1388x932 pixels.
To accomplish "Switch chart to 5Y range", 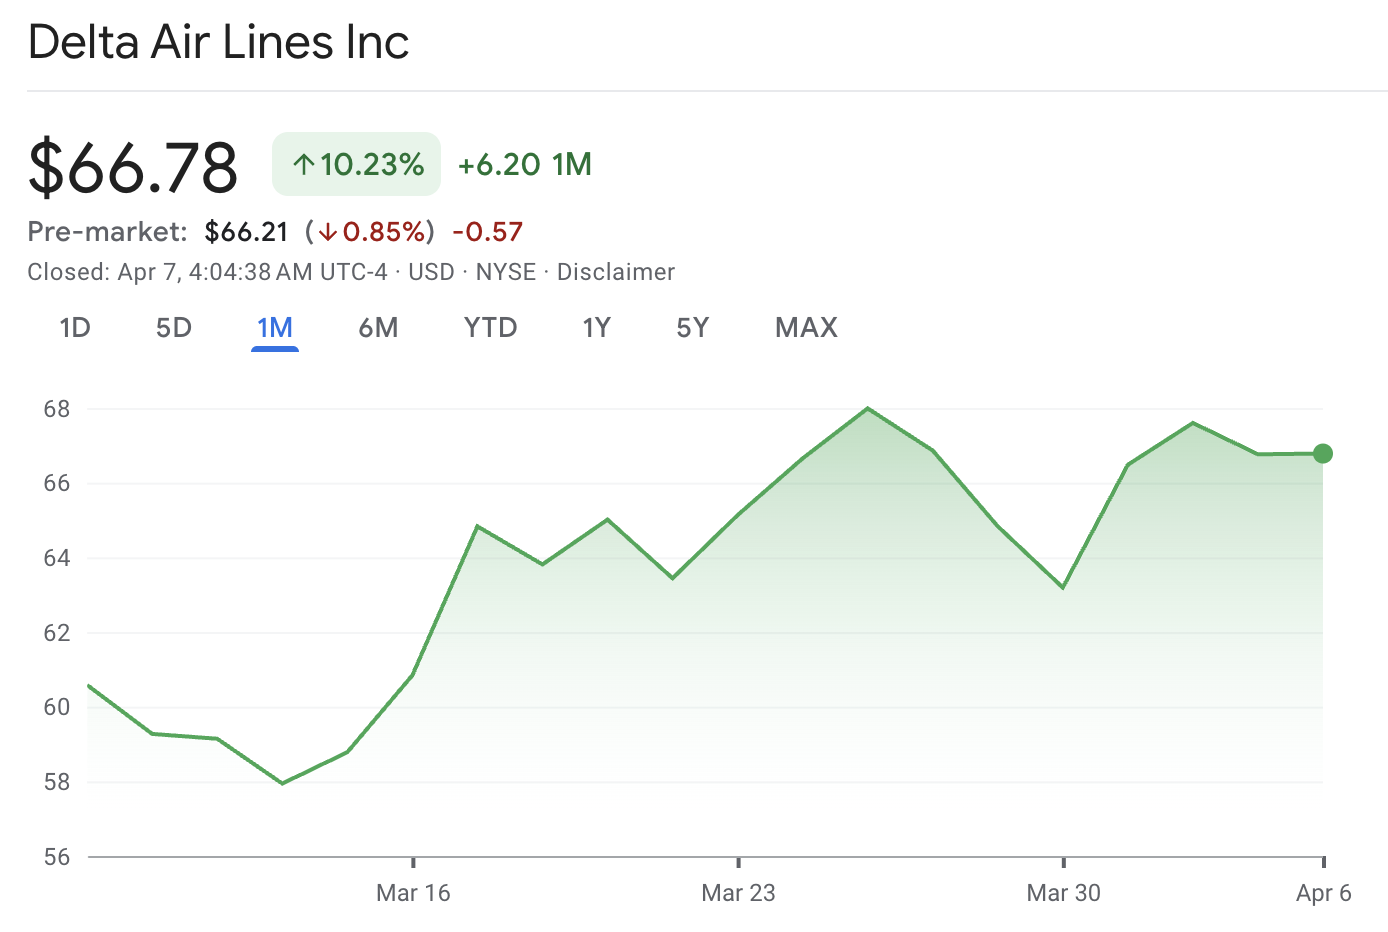I will tap(692, 328).
